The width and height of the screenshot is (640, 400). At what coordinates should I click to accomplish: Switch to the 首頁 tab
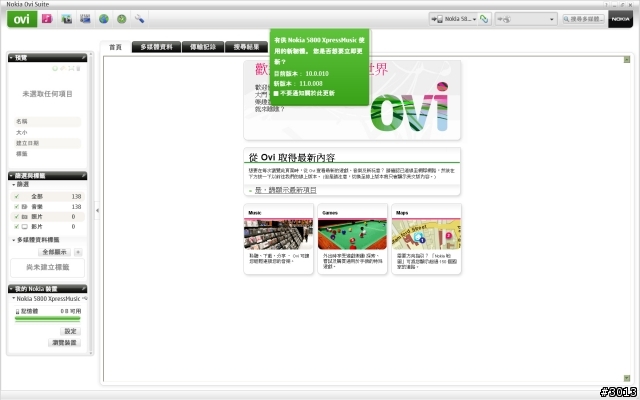click(x=116, y=47)
